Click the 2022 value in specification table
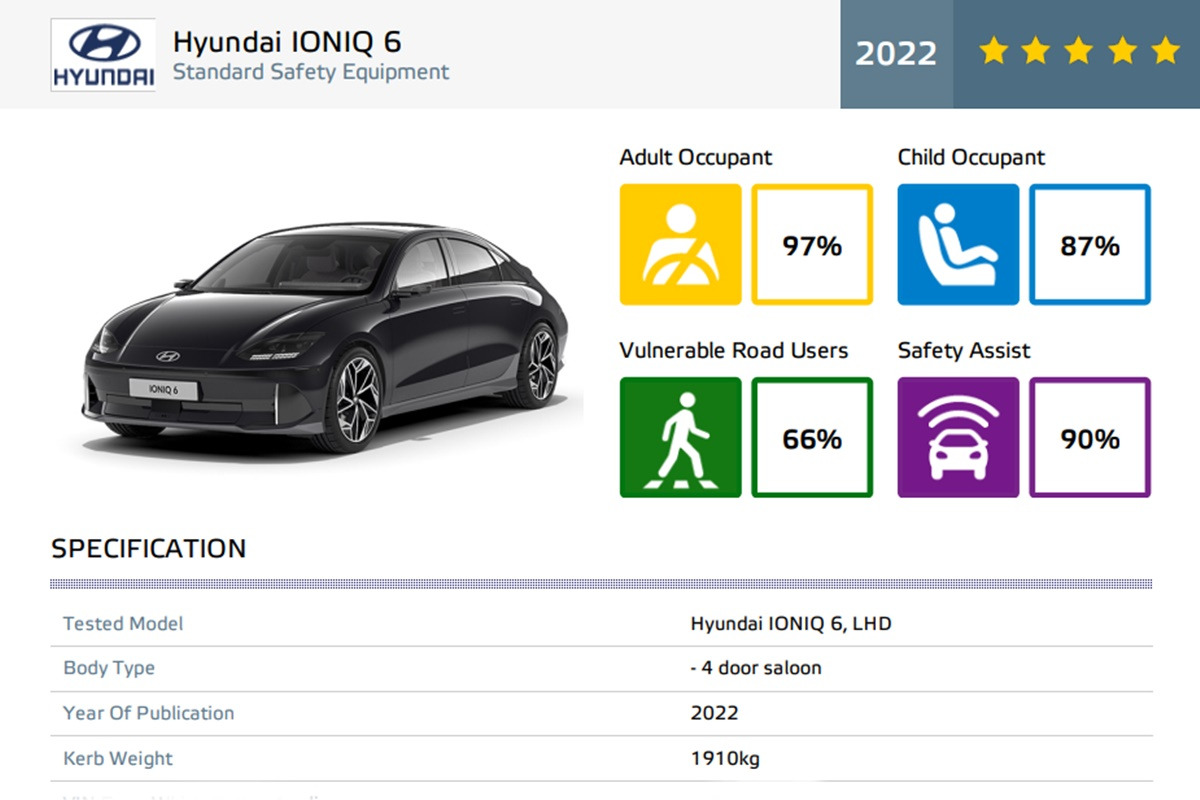Image resolution: width=1200 pixels, height=800 pixels. 714,713
